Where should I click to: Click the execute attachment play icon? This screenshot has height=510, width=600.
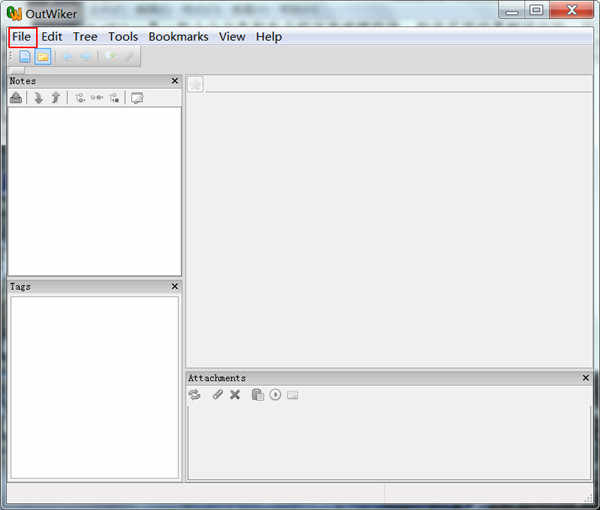tap(275, 394)
